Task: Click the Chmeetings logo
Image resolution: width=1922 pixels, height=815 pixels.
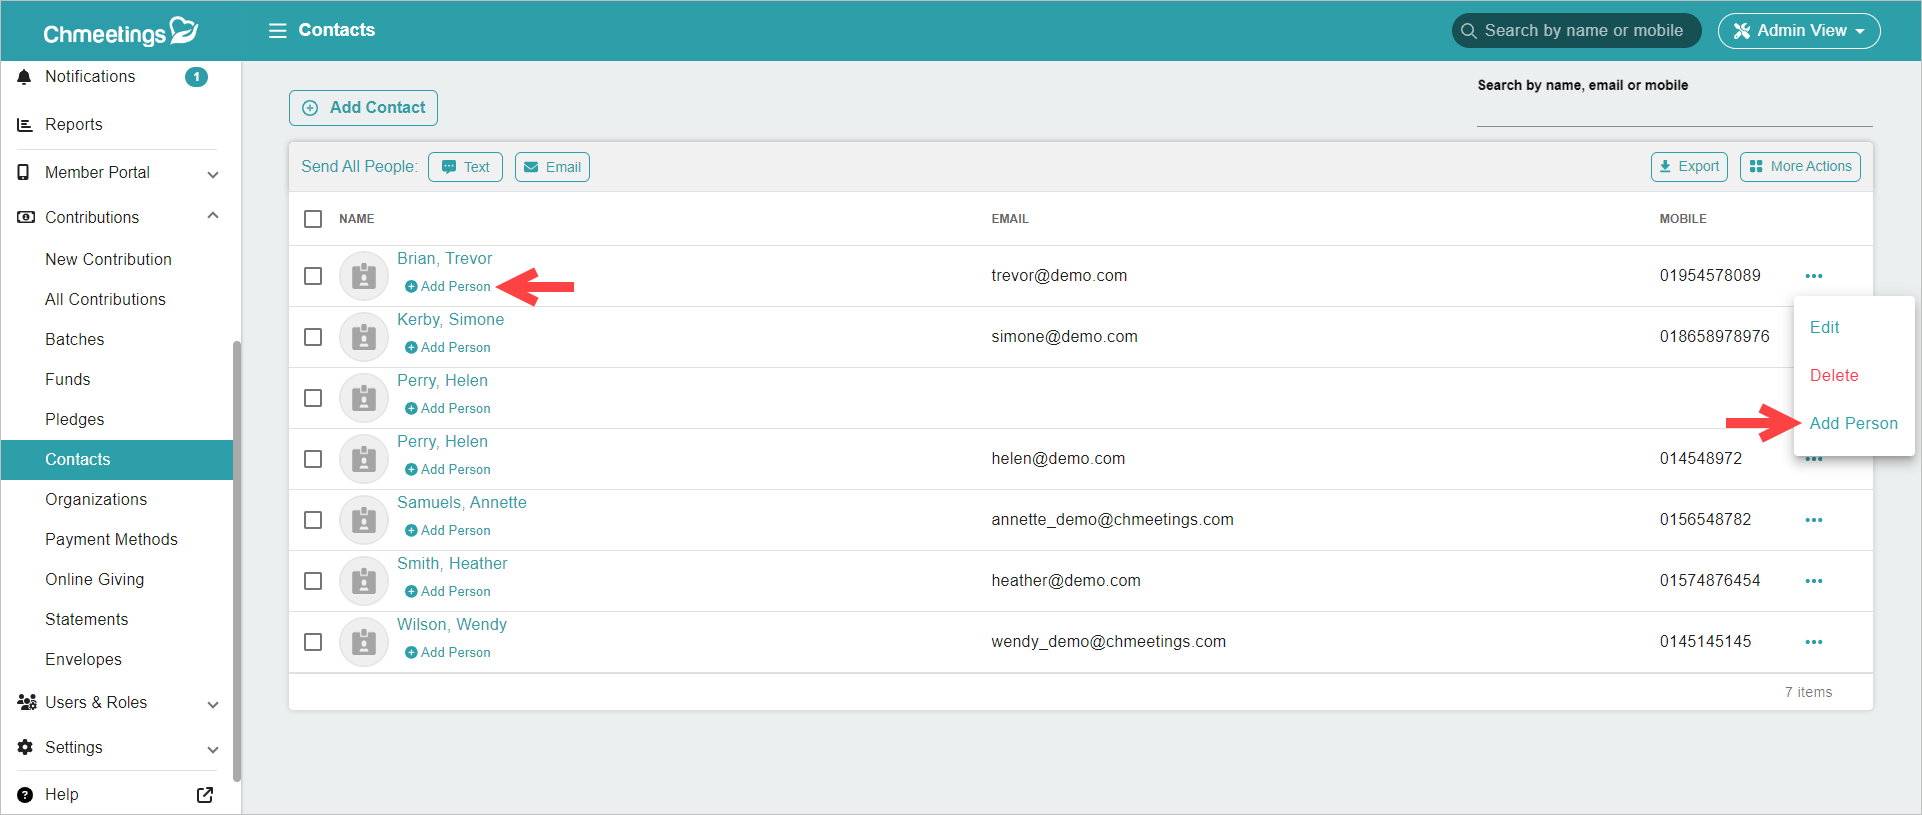Action: point(120,32)
